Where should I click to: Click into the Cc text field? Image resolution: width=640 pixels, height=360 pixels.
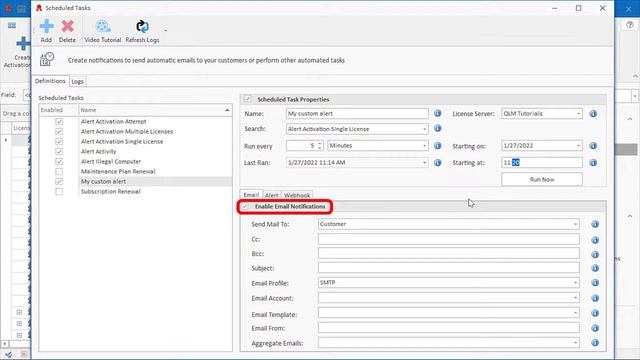pyautogui.click(x=449, y=239)
